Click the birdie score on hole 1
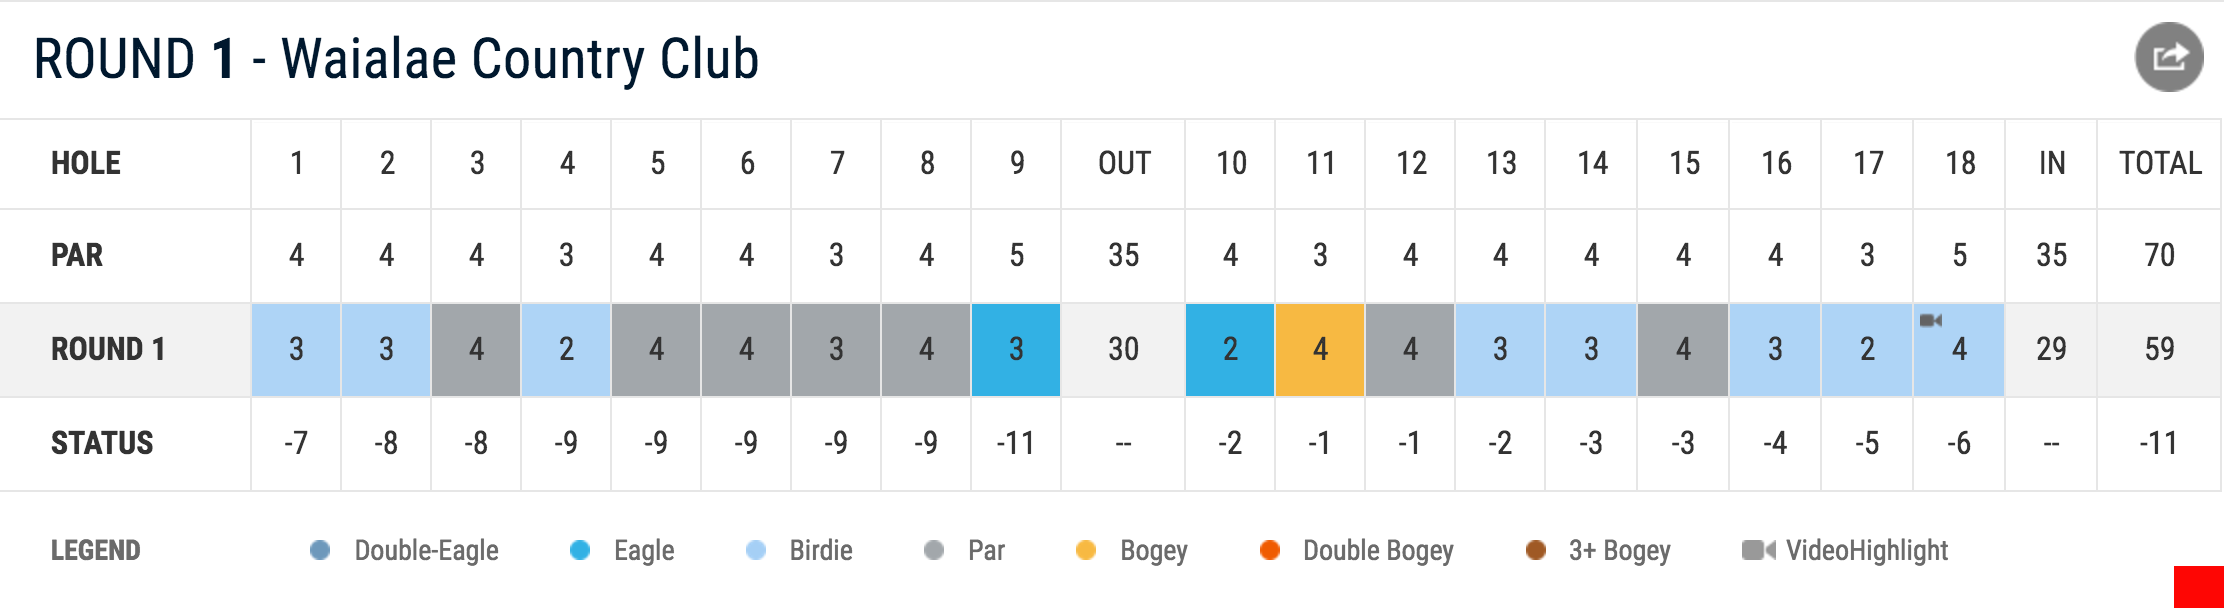 296,350
